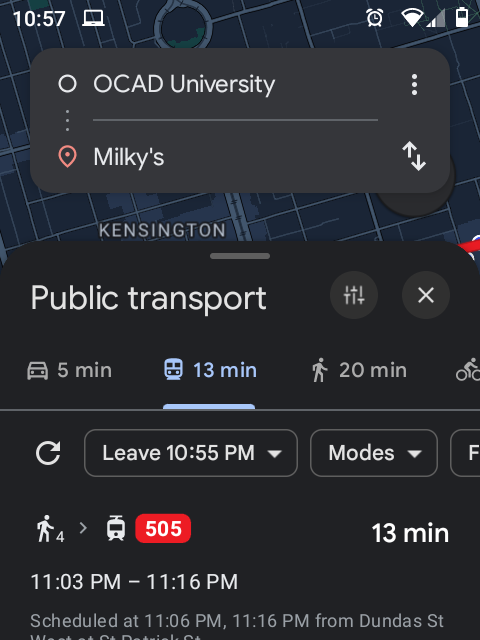Tap the Kensington label on map
Image resolution: width=480 pixels, height=640 pixels.
coord(162,230)
